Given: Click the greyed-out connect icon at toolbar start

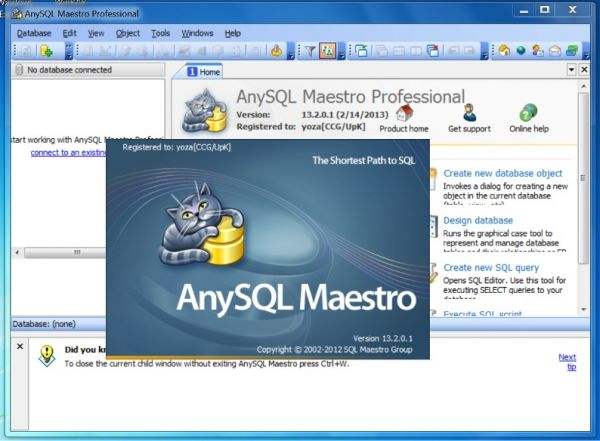Looking at the screenshot, I should click(x=26, y=51).
